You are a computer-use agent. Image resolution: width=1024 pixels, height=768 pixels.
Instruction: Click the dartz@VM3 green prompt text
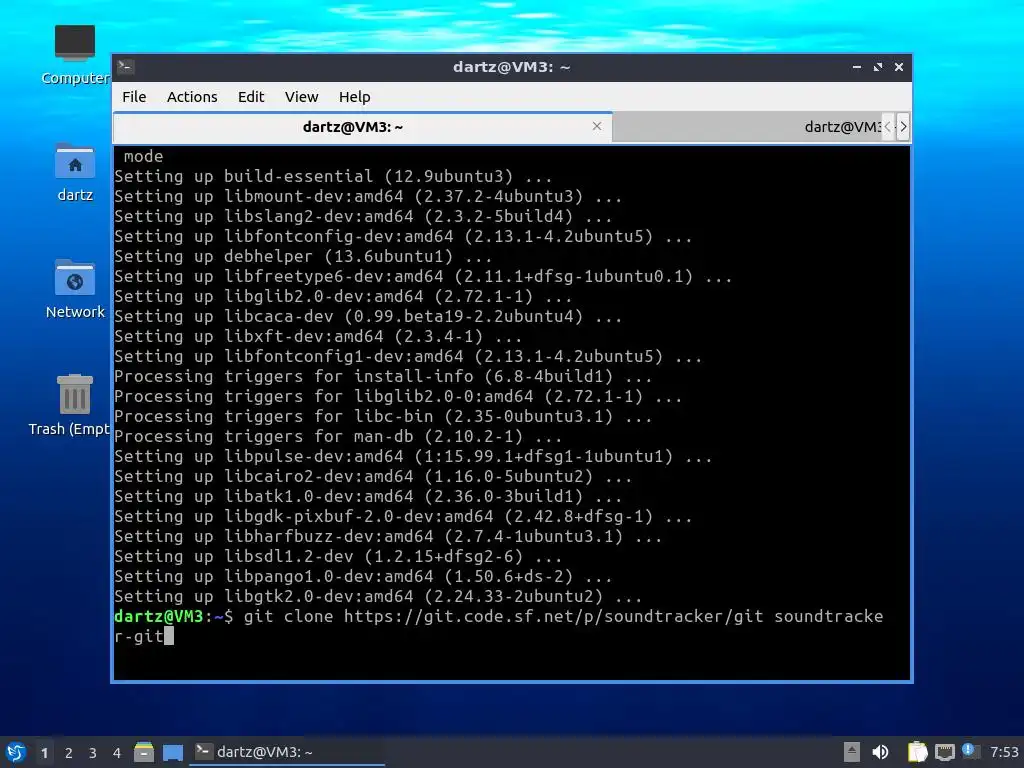coord(159,616)
